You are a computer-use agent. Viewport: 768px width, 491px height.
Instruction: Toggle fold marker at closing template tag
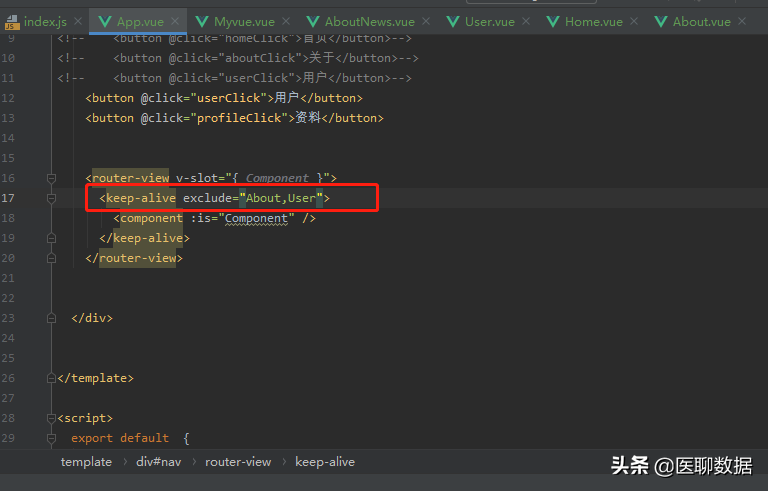coord(51,378)
